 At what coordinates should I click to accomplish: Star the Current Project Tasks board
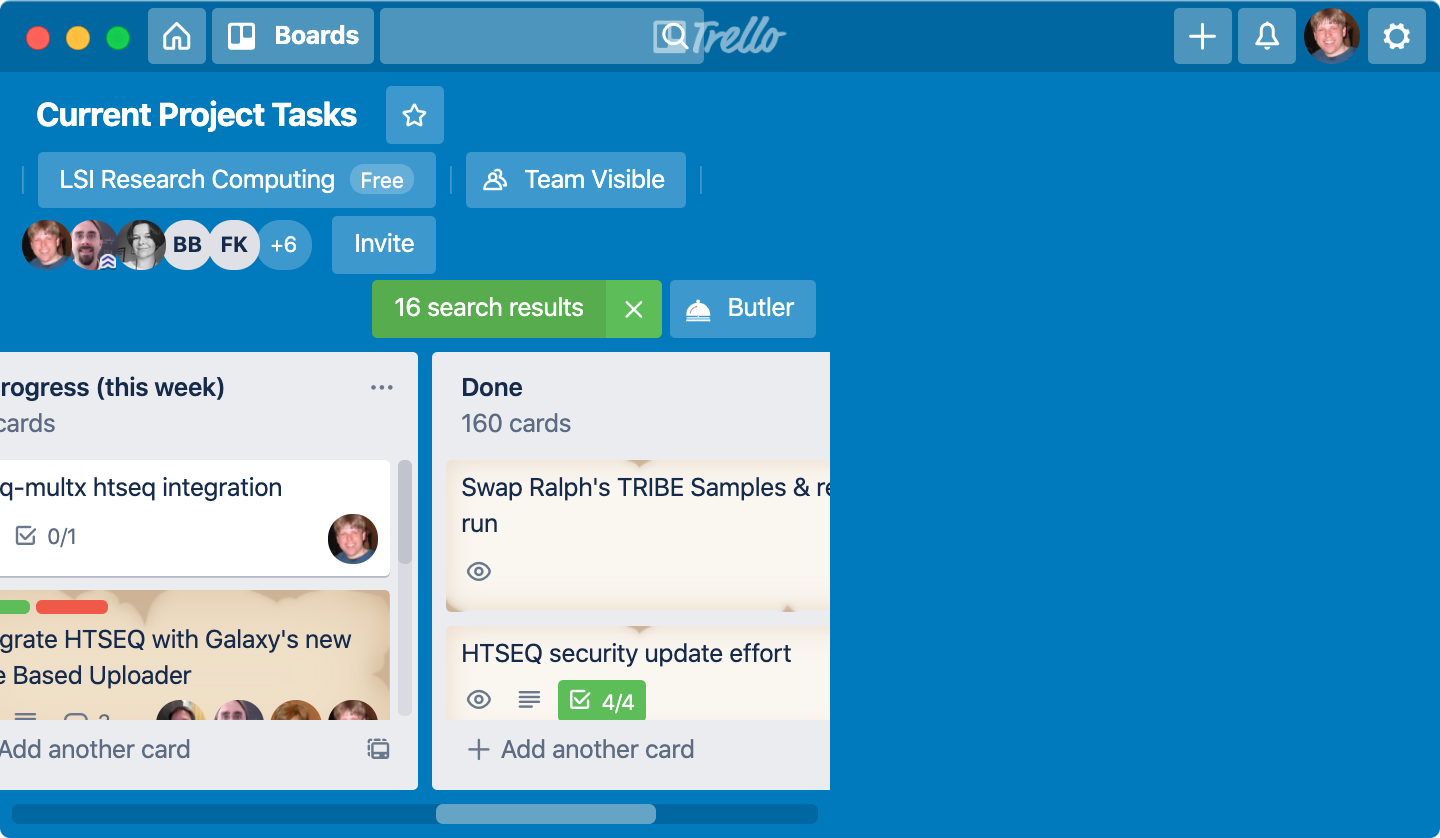pos(415,115)
